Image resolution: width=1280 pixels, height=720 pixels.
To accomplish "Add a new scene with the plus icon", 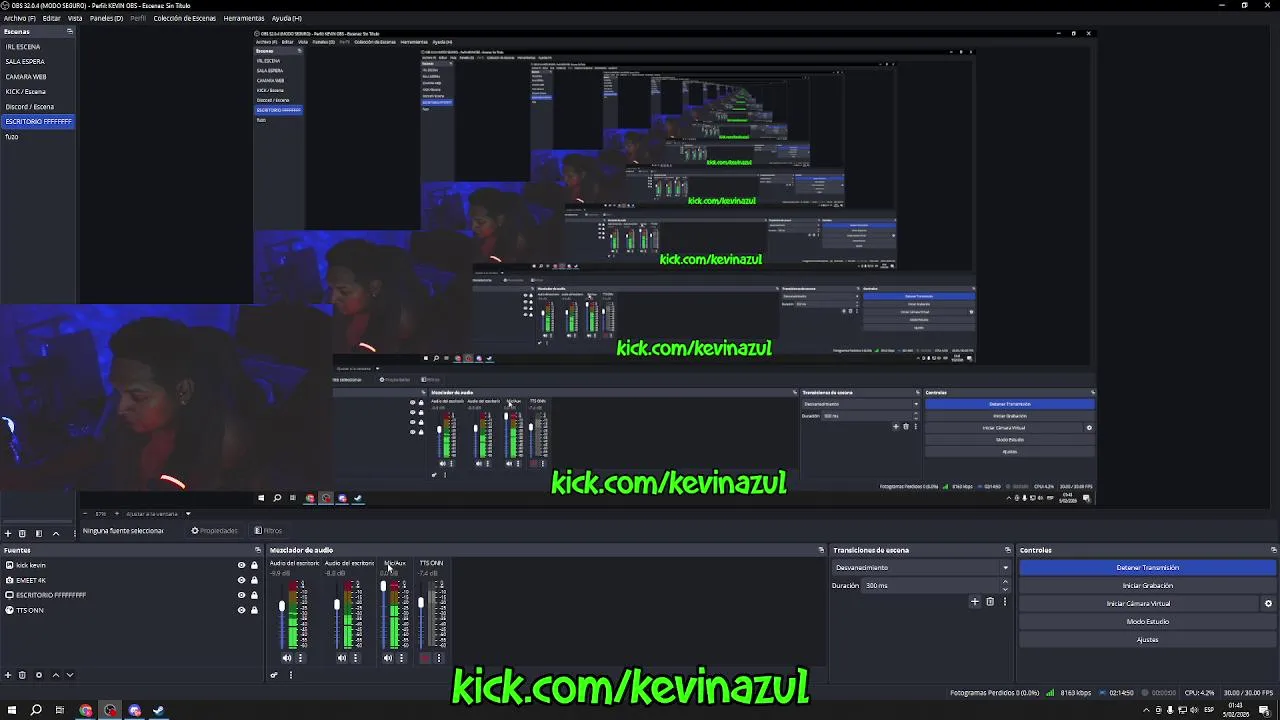I will point(7,533).
